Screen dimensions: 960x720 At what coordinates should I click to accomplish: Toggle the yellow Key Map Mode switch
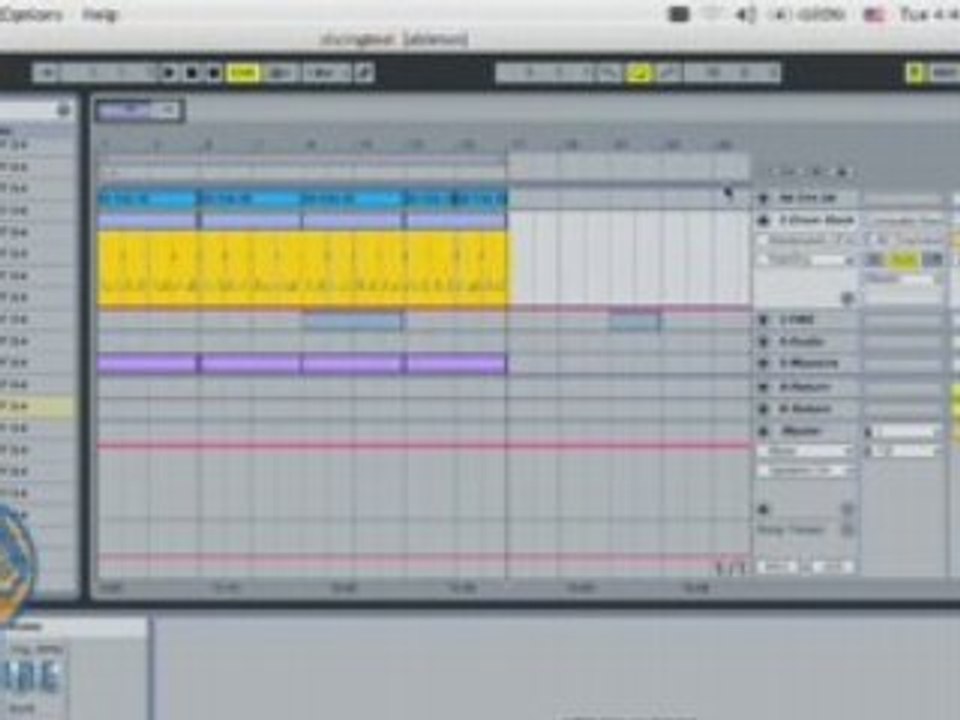(x=915, y=73)
